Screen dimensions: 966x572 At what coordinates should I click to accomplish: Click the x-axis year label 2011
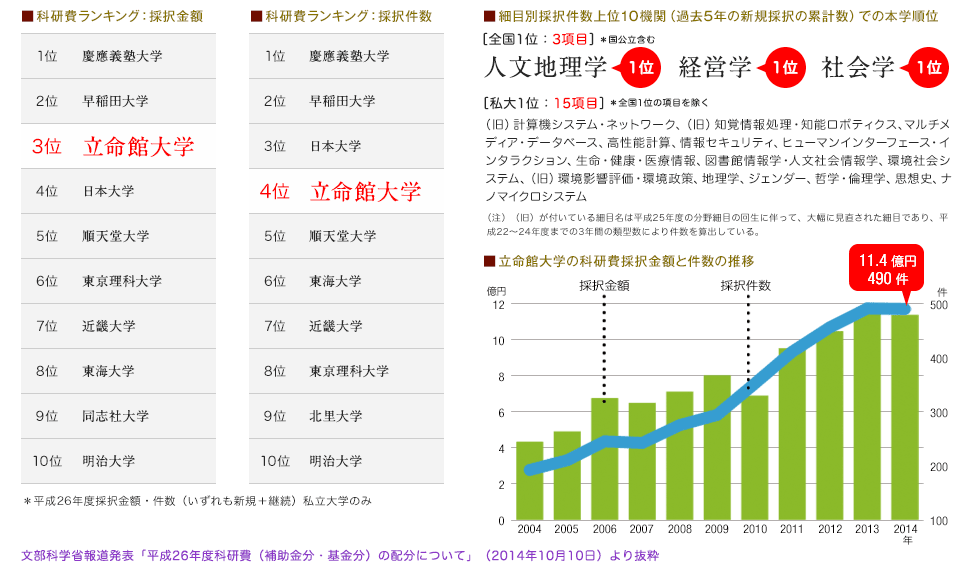point(792,529)
